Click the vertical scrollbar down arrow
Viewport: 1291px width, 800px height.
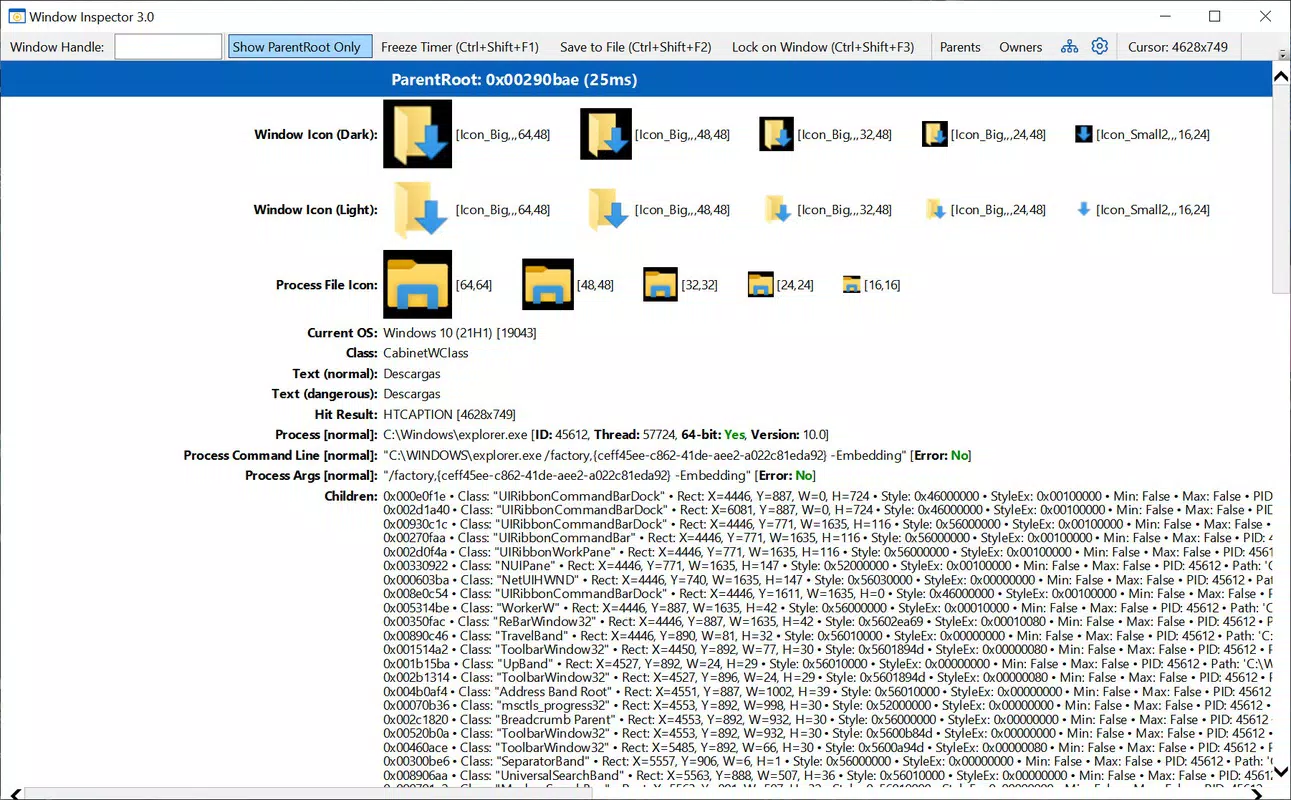(x=1281, y=772)
